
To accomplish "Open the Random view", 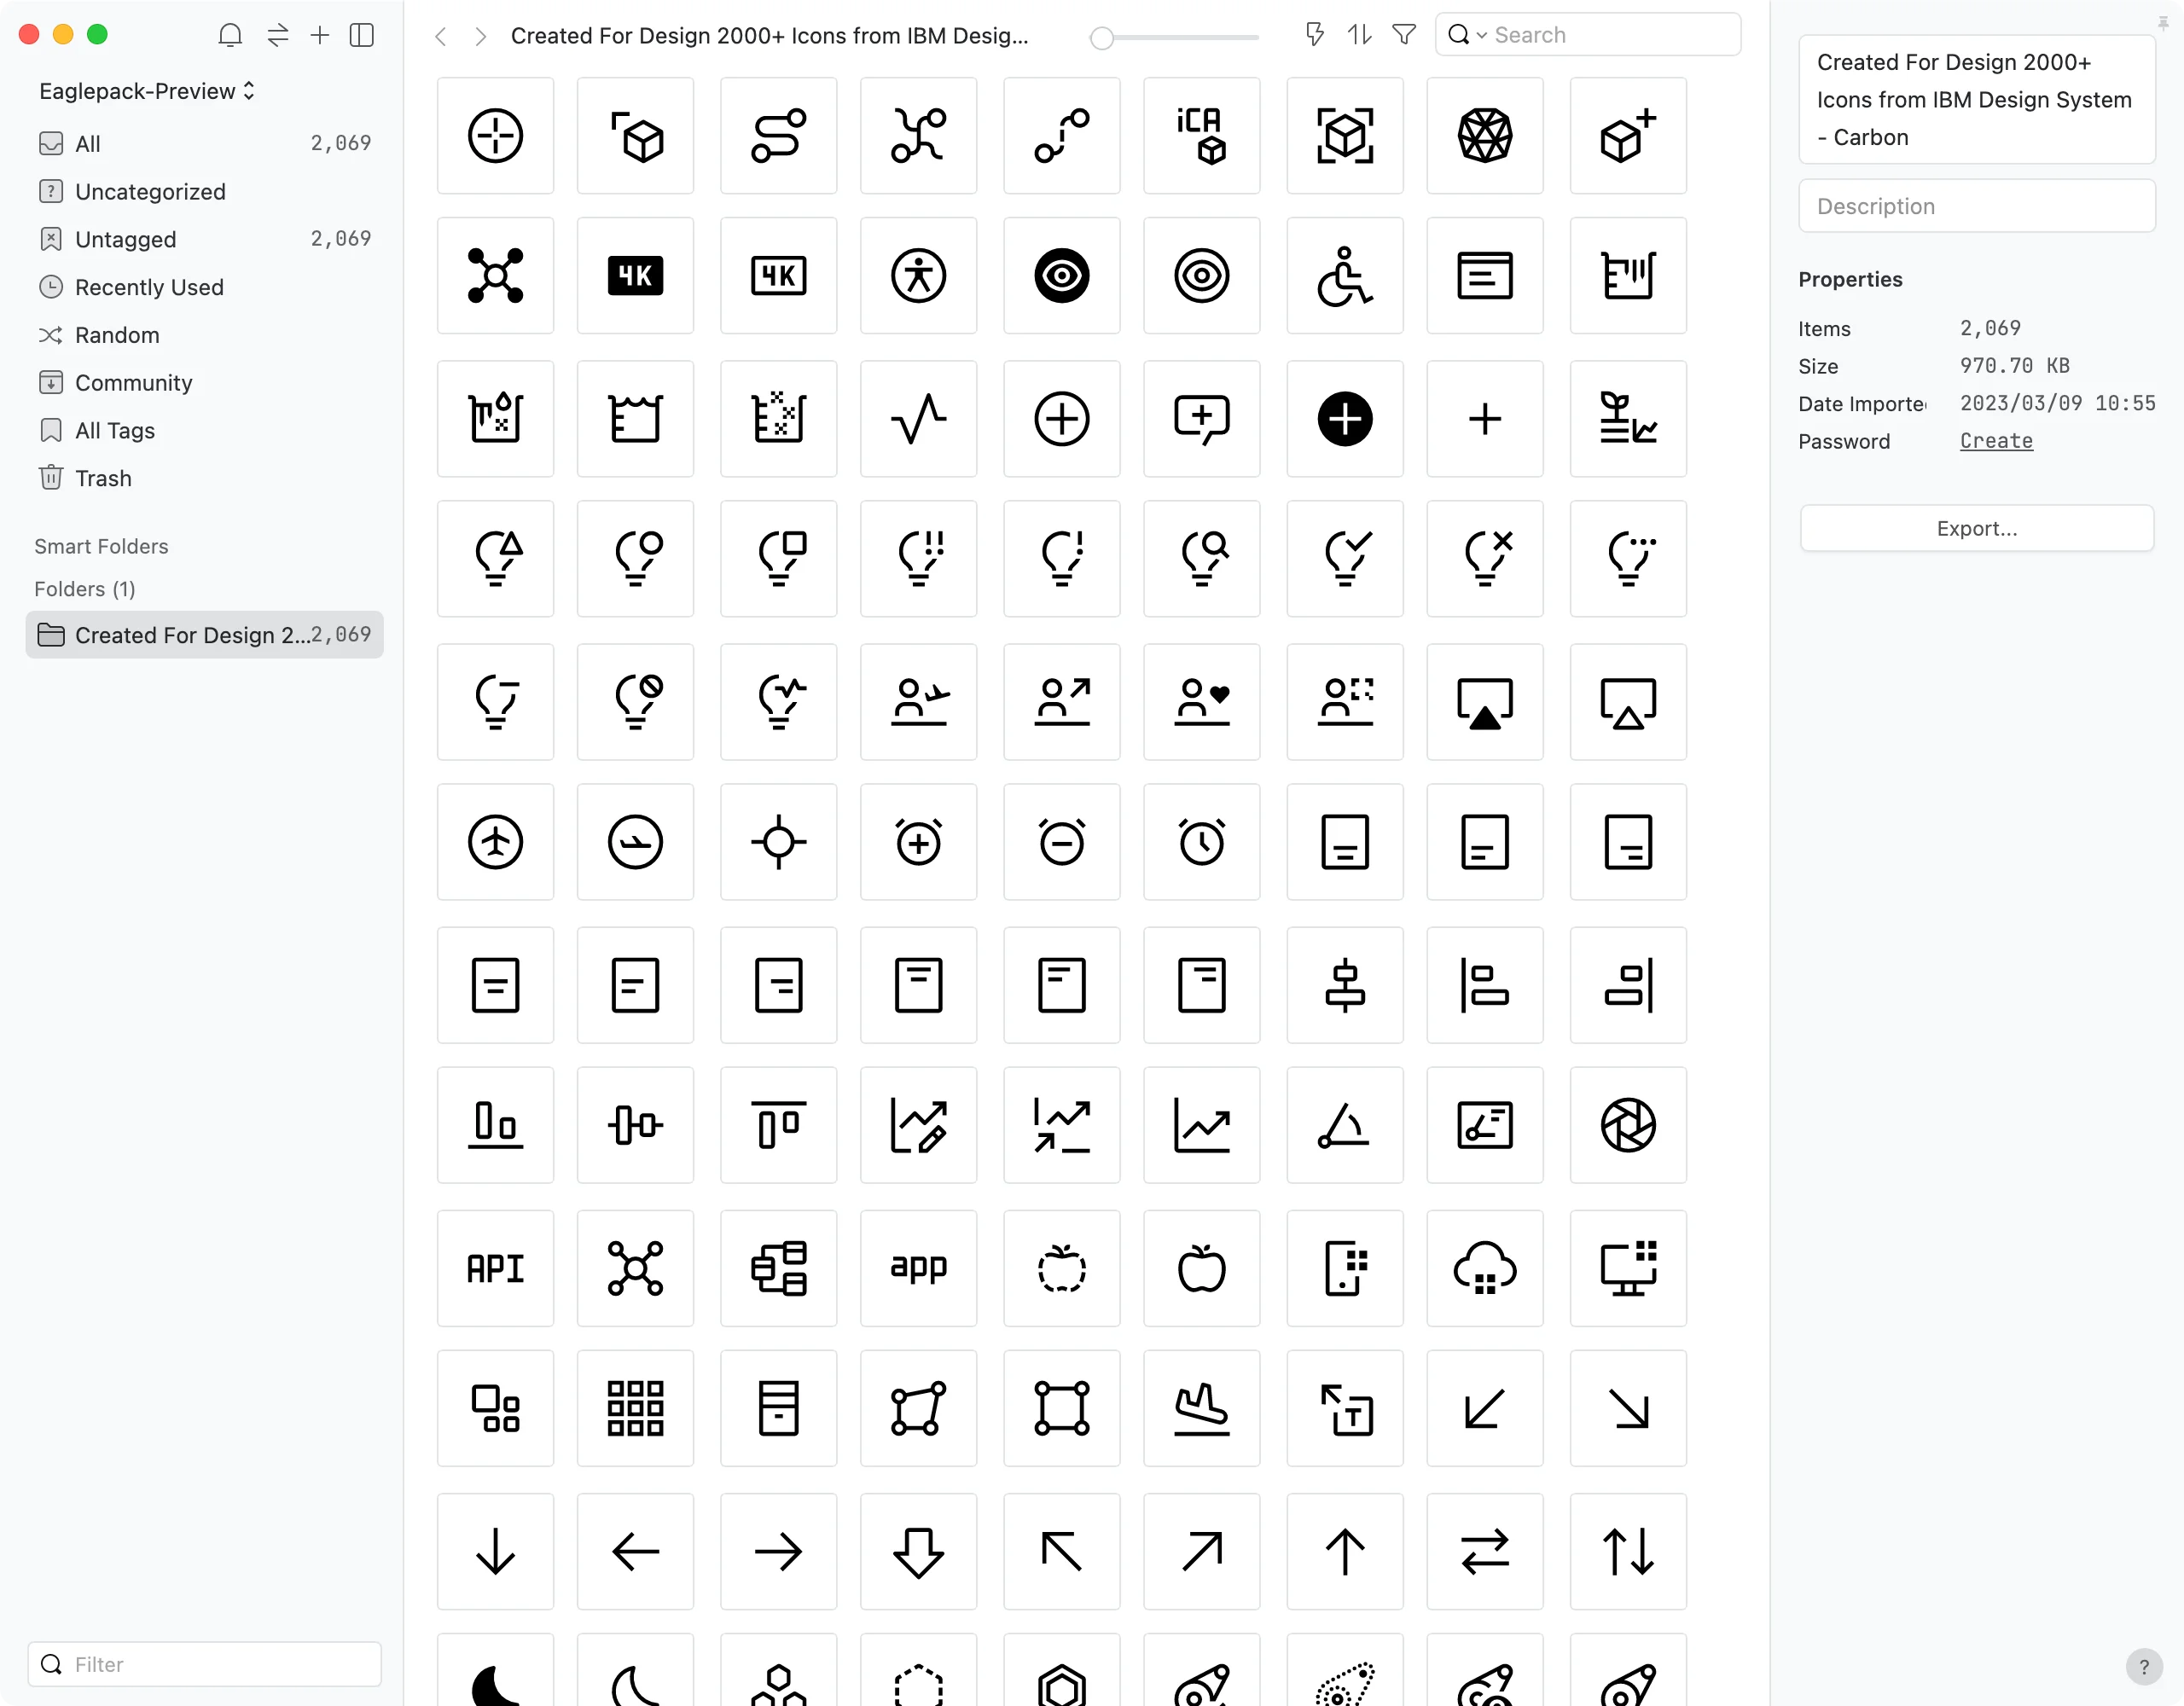I will (x=204, y=335).
